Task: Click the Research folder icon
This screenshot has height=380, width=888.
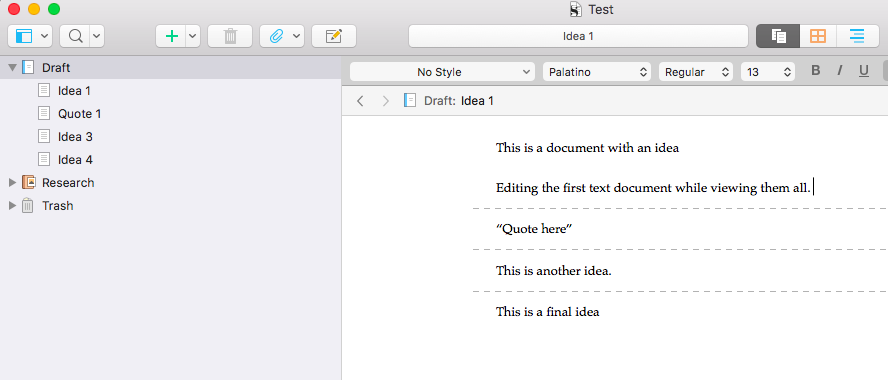Action: (28, 182)
